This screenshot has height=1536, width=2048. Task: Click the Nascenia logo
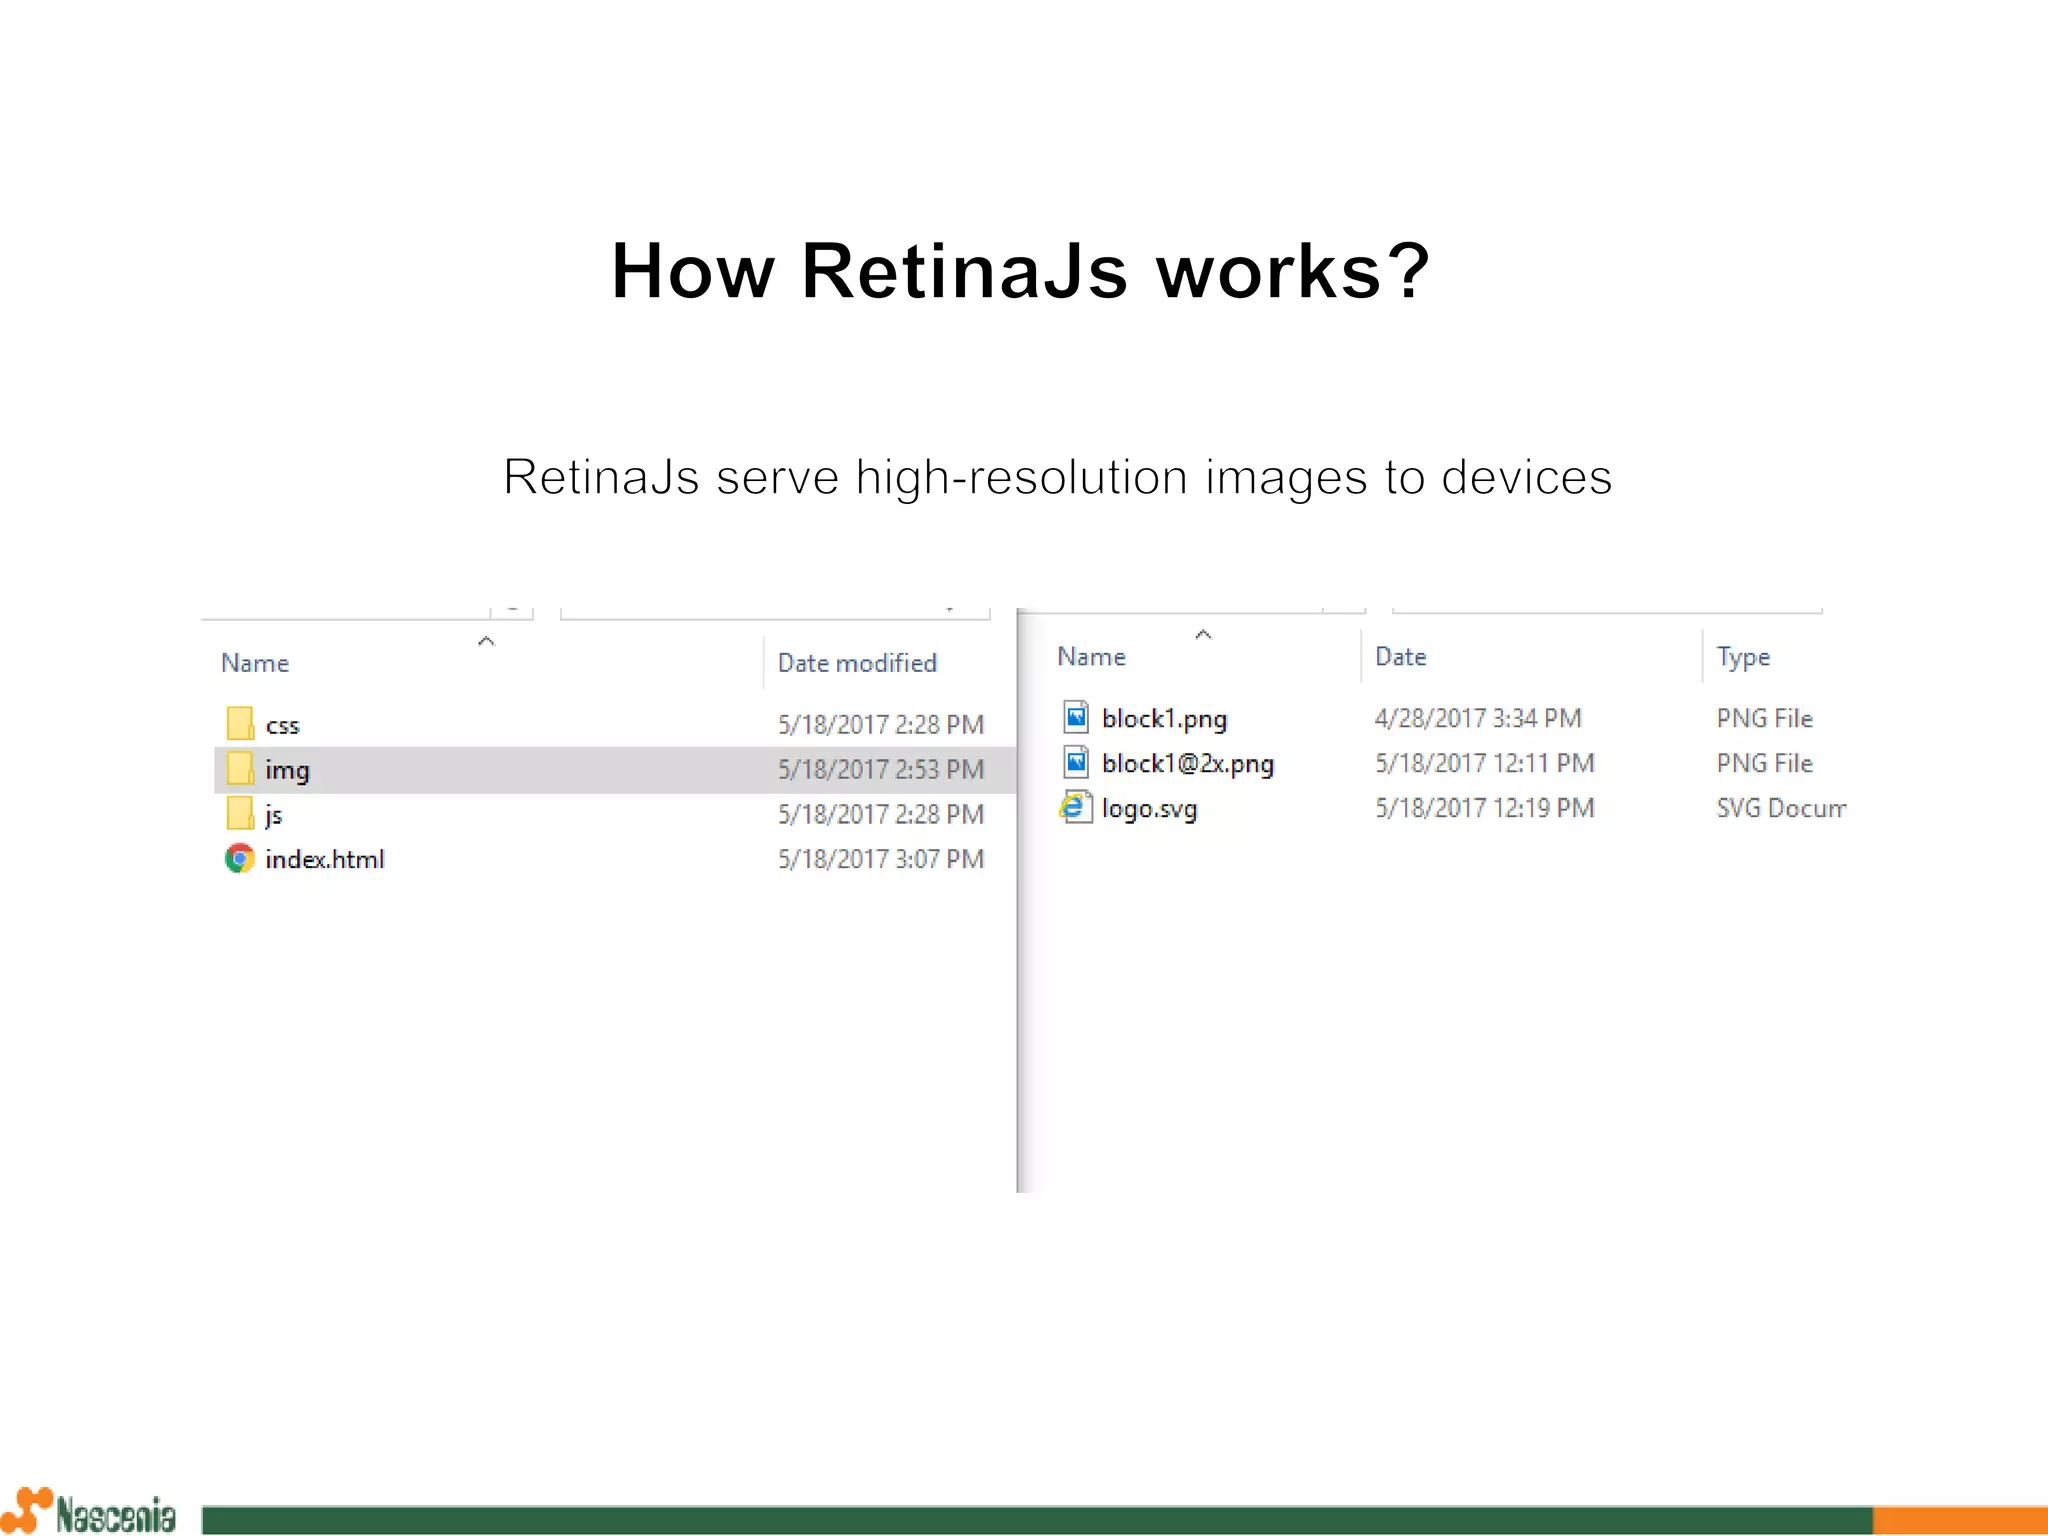90,1512
